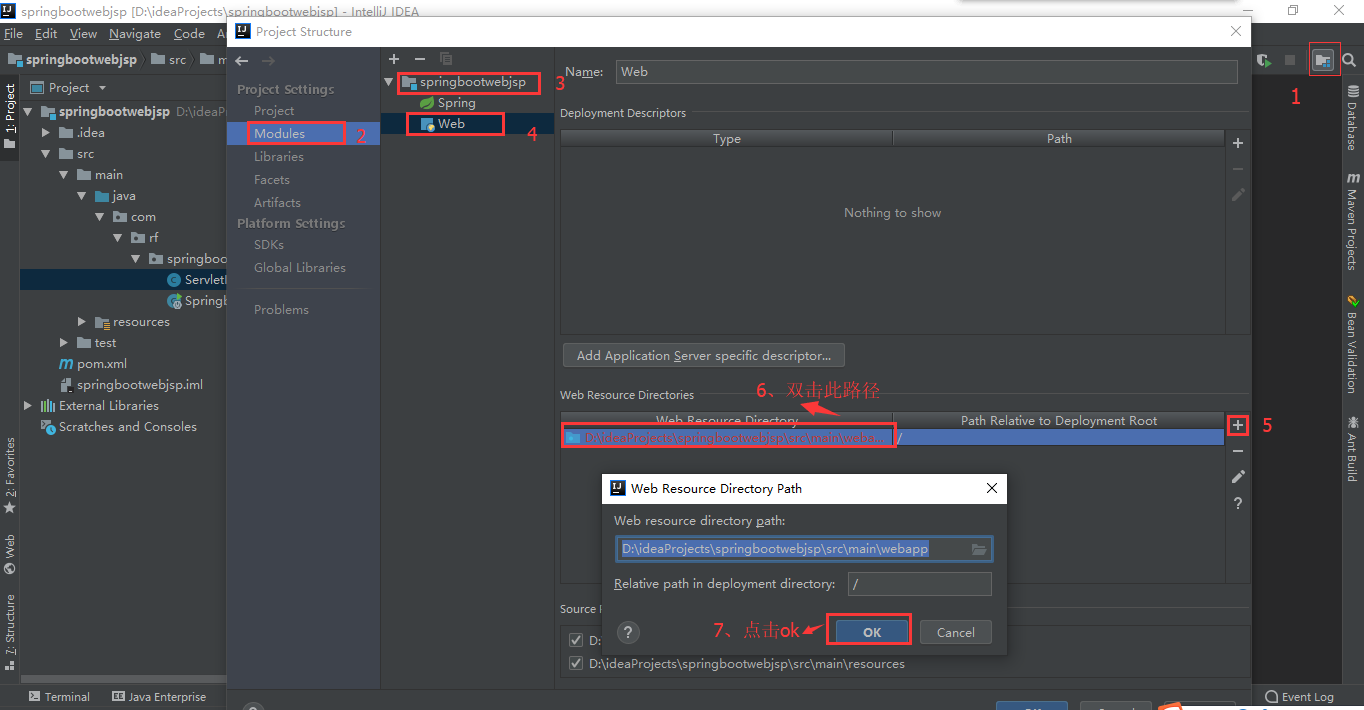The width and height of the screenshot is (1364, 710).
Task: Open the Java Enterprise tool window
Action: 159,697
